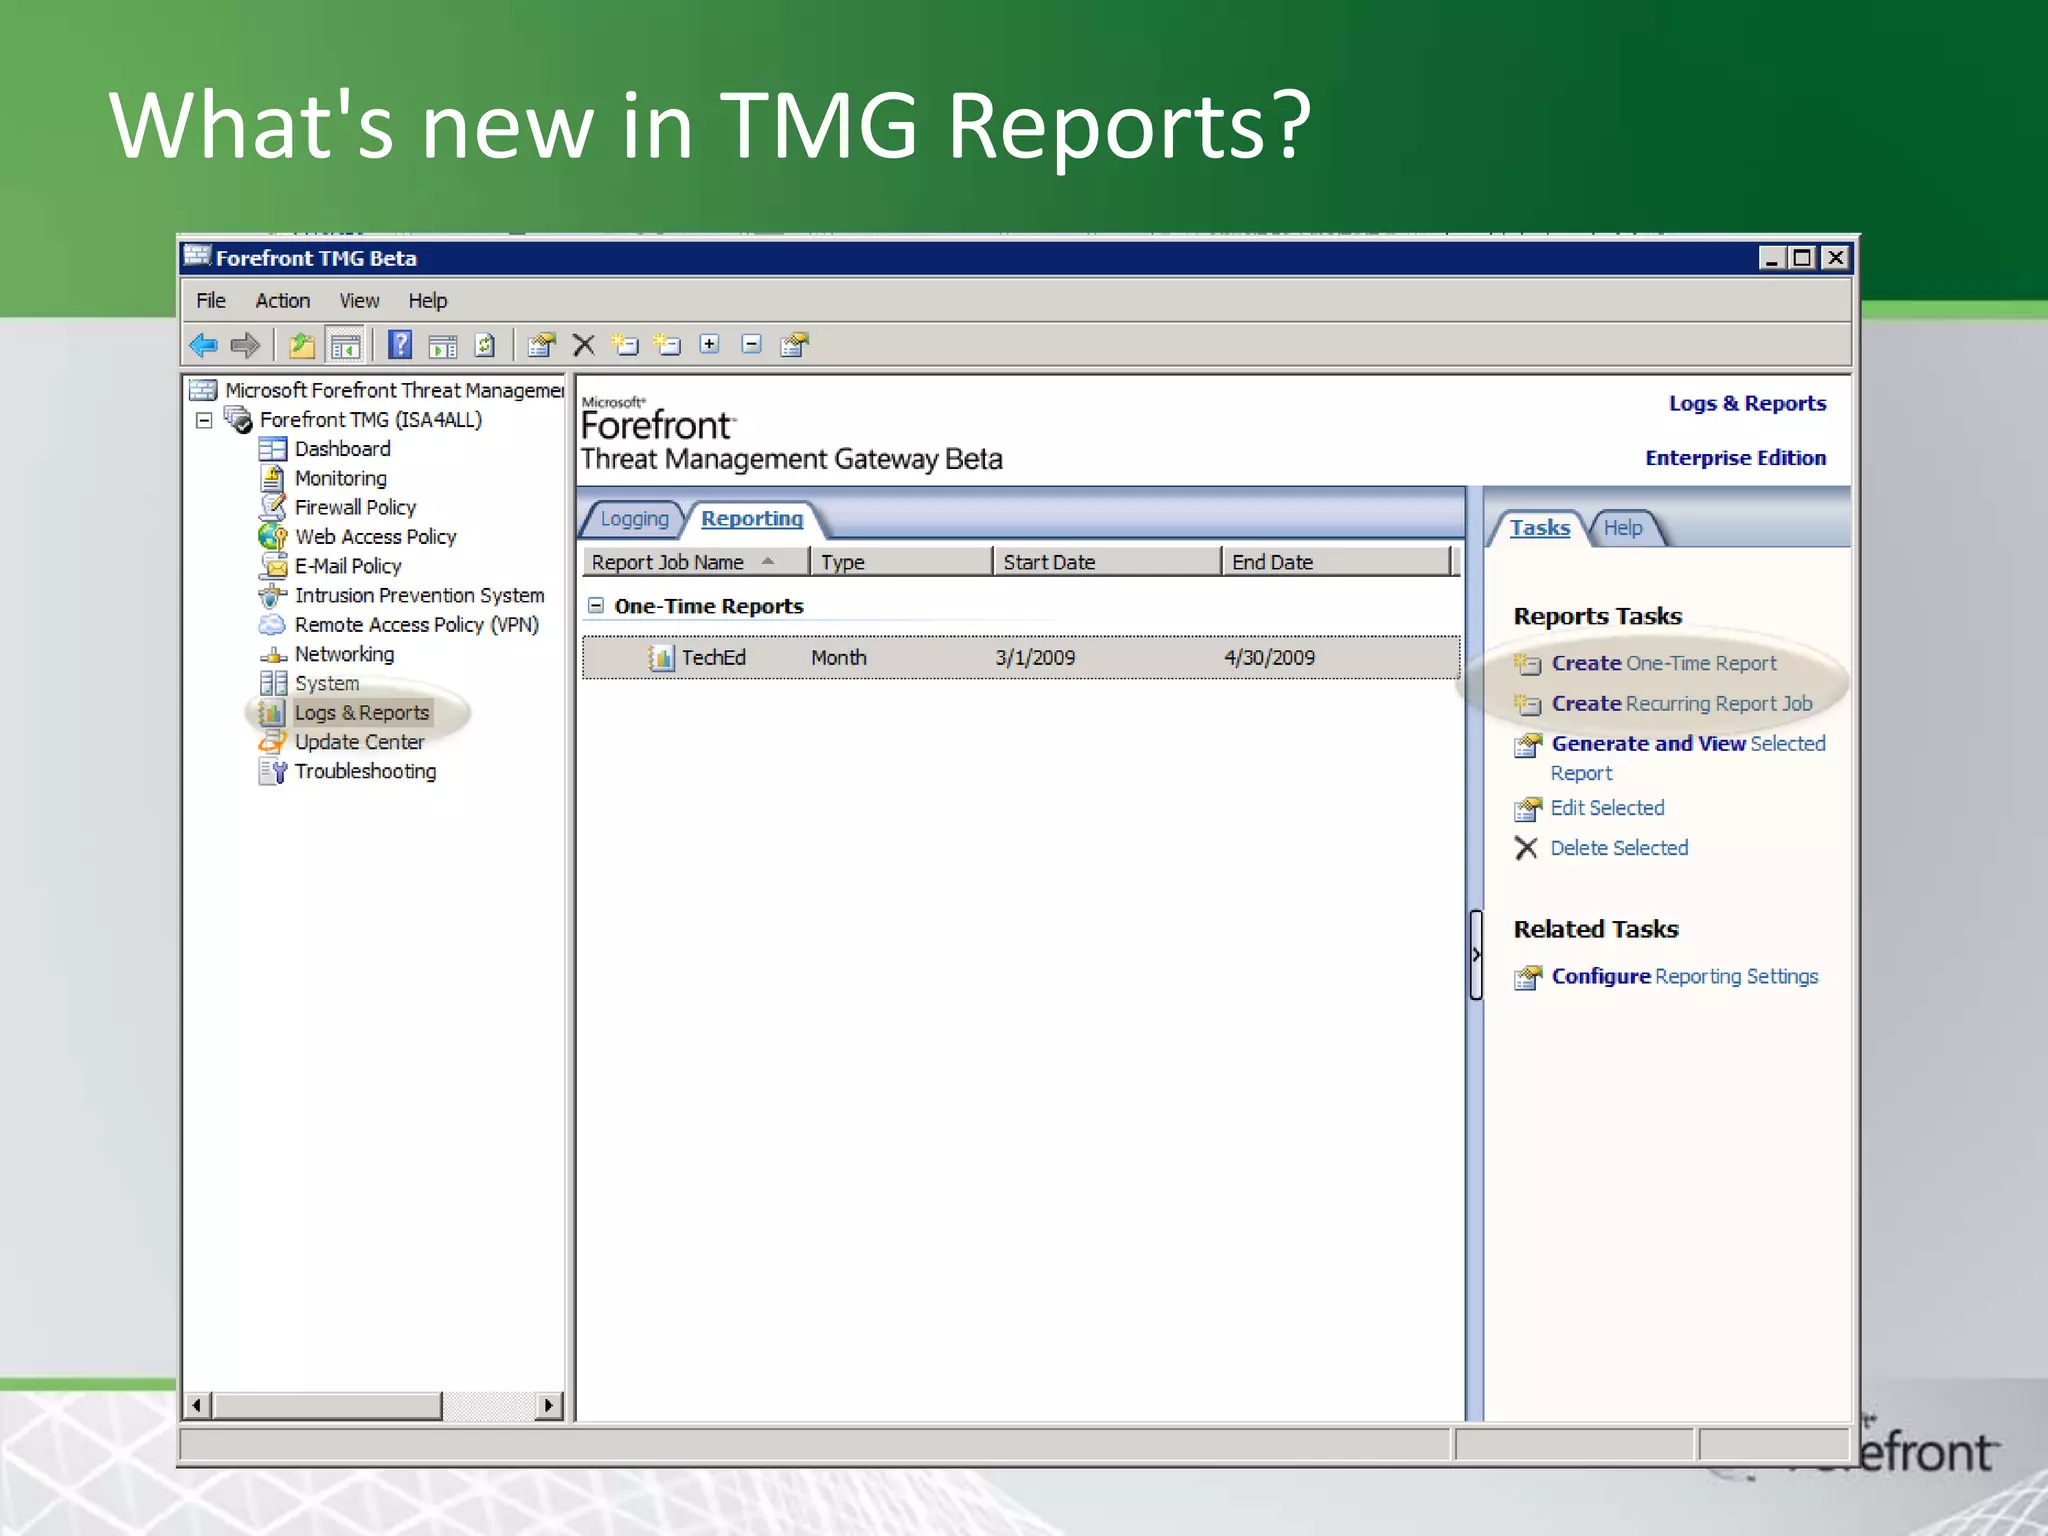Click the Forefront TMG Beta title bar icon
Viewport: 2048px width, 1536px height.
(198, 257)
